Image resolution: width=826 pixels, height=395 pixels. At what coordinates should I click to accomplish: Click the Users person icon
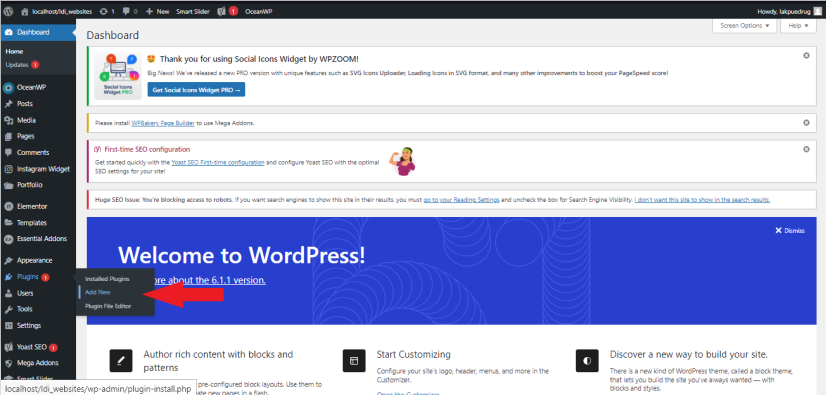[x=8, y=293]
